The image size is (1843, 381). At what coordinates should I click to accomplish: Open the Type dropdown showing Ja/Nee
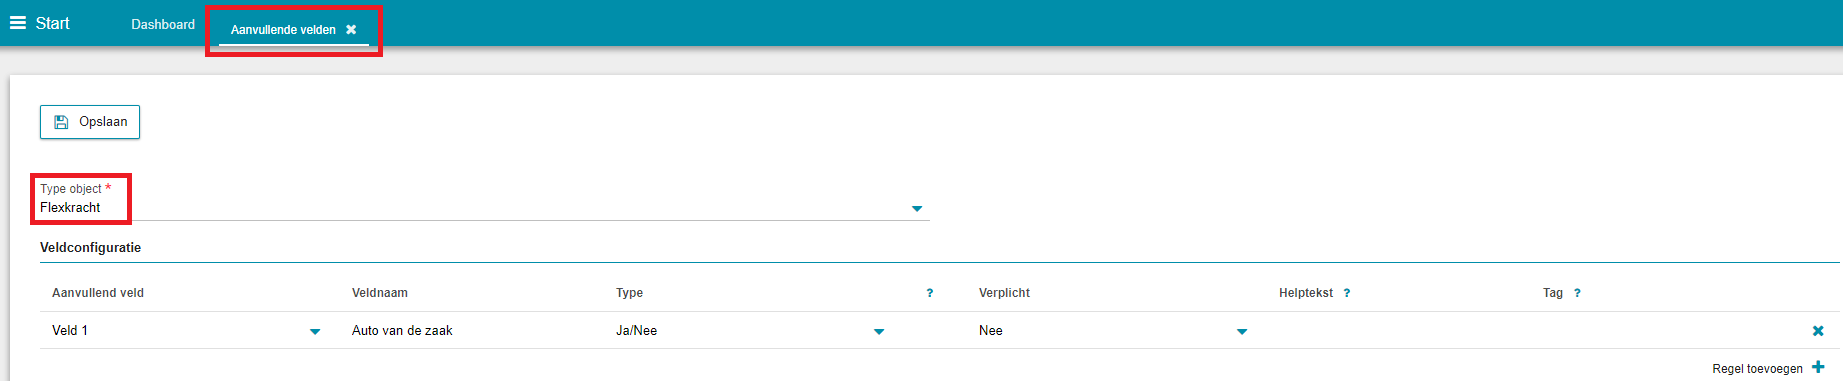tap(750, 331)
